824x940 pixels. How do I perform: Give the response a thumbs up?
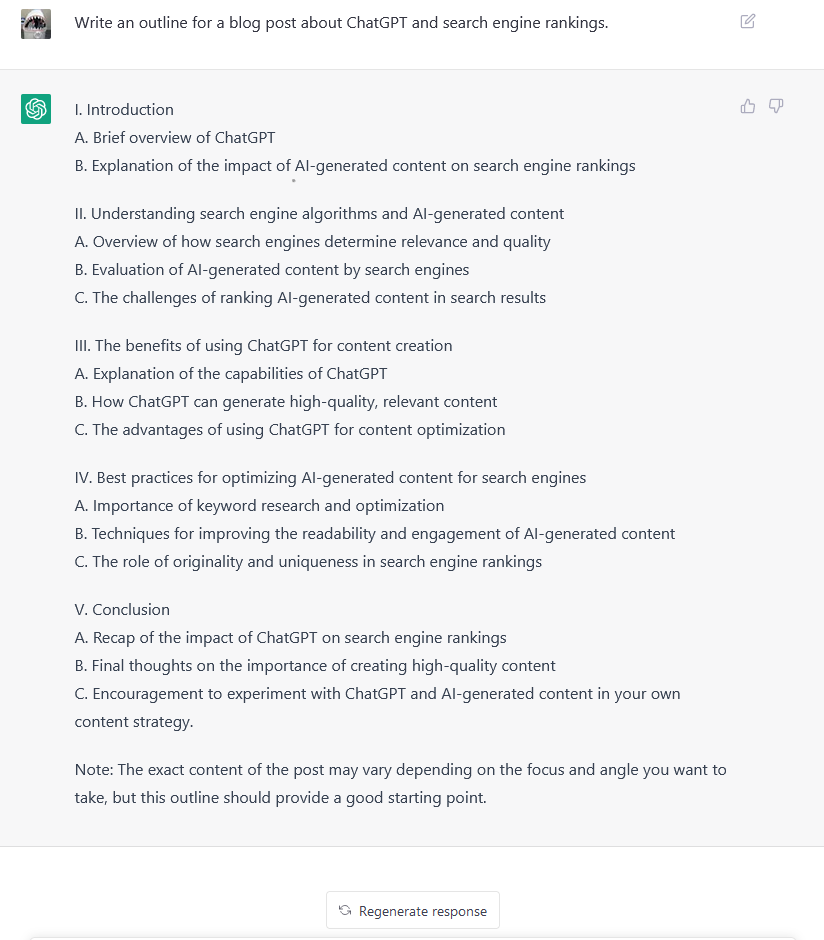click(748, 106)
